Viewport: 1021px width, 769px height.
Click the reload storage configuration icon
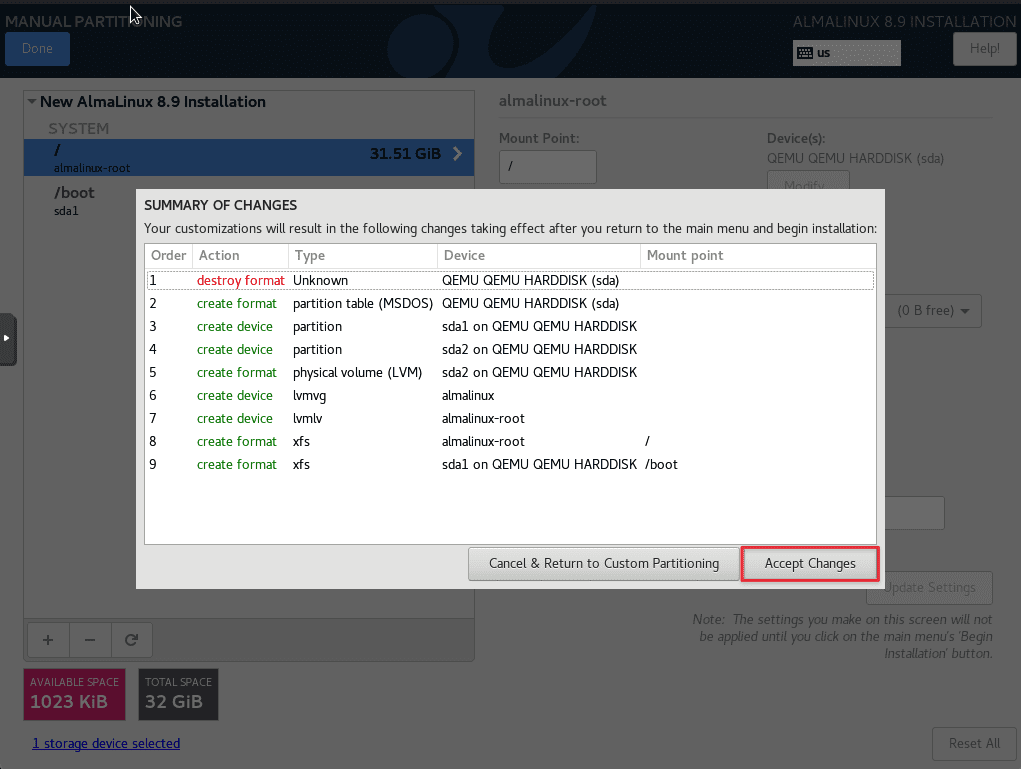click(x=132, y=640)
